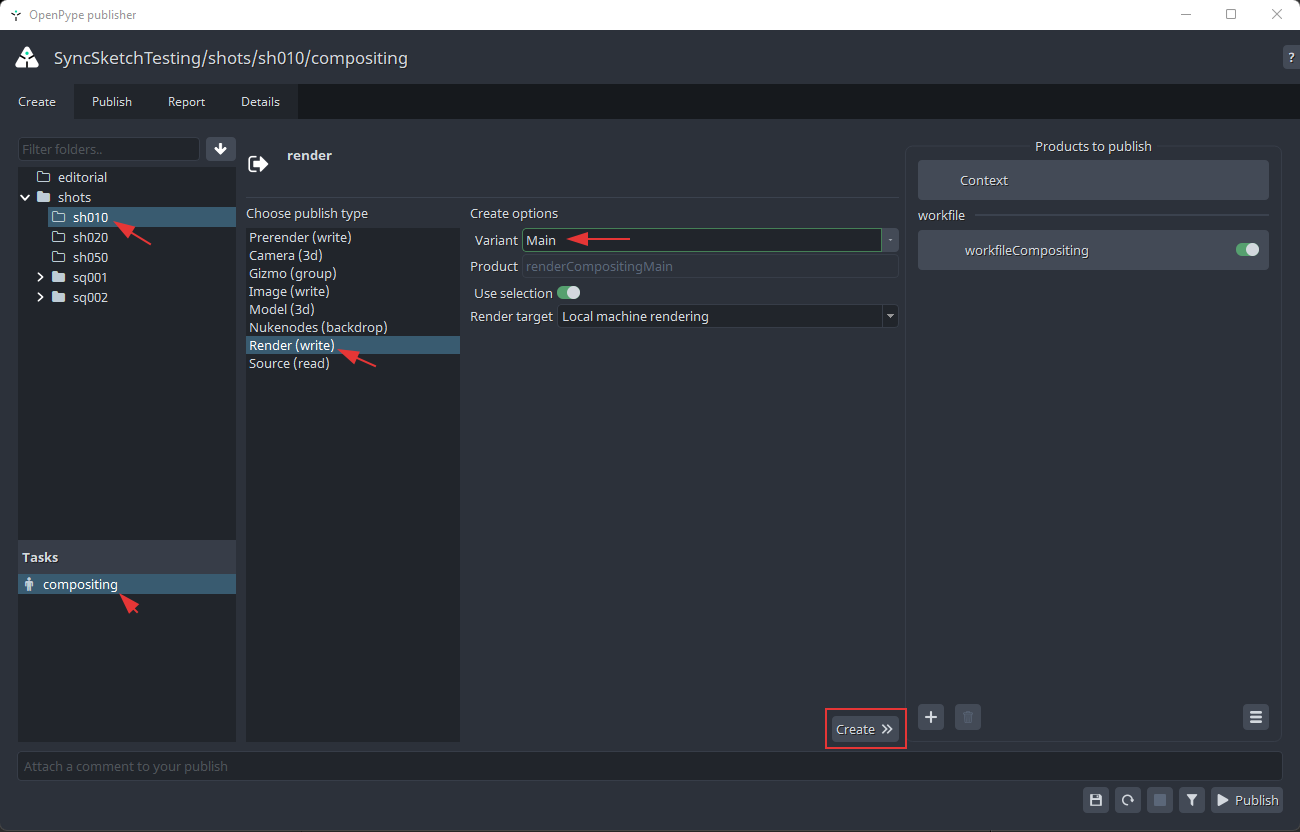1300x832 pixels.
Task: Select Camera (3d) publish type
Action: click(x=353, y=255)
